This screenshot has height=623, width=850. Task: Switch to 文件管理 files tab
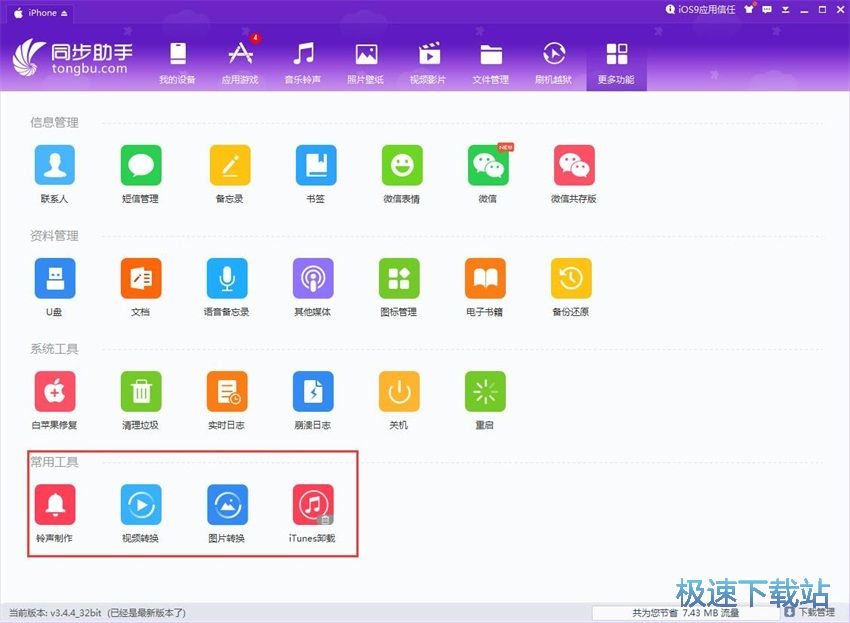[491, 63]
